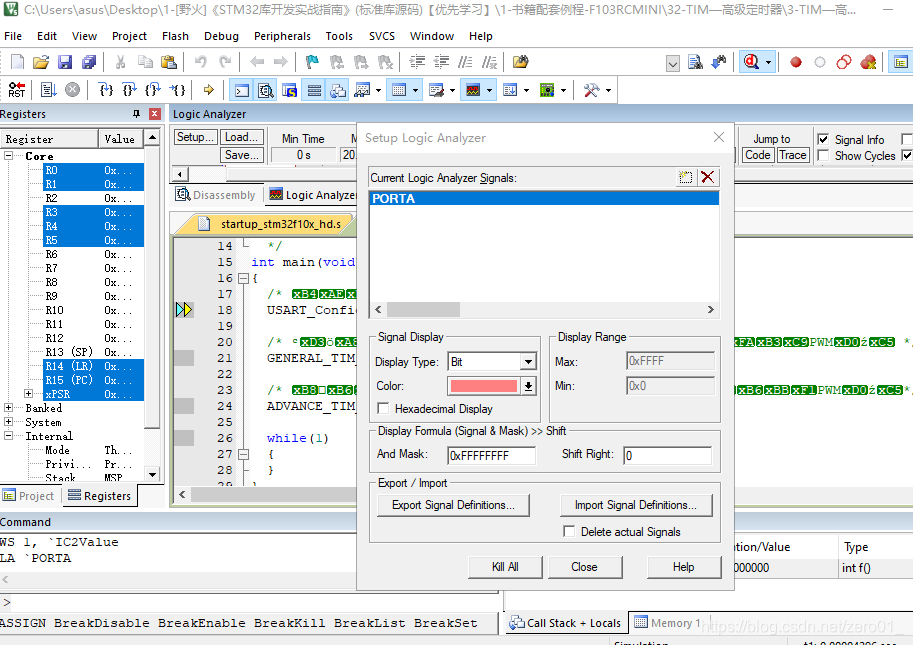Expand the System register group

9,421
